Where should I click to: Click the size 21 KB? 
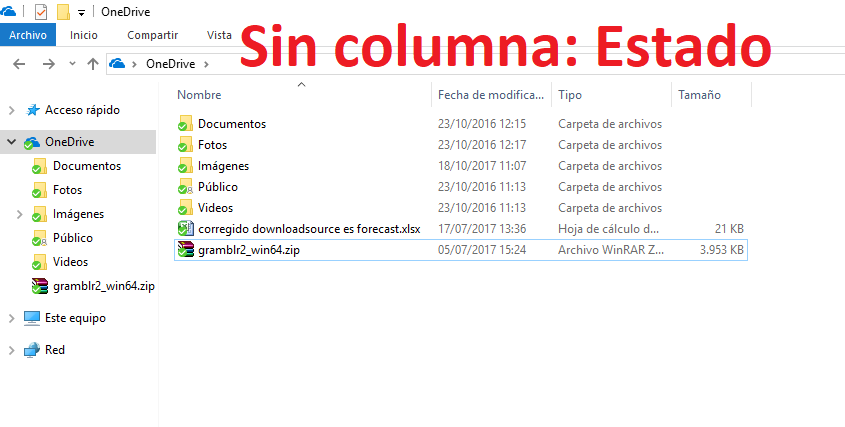(730, 229)
